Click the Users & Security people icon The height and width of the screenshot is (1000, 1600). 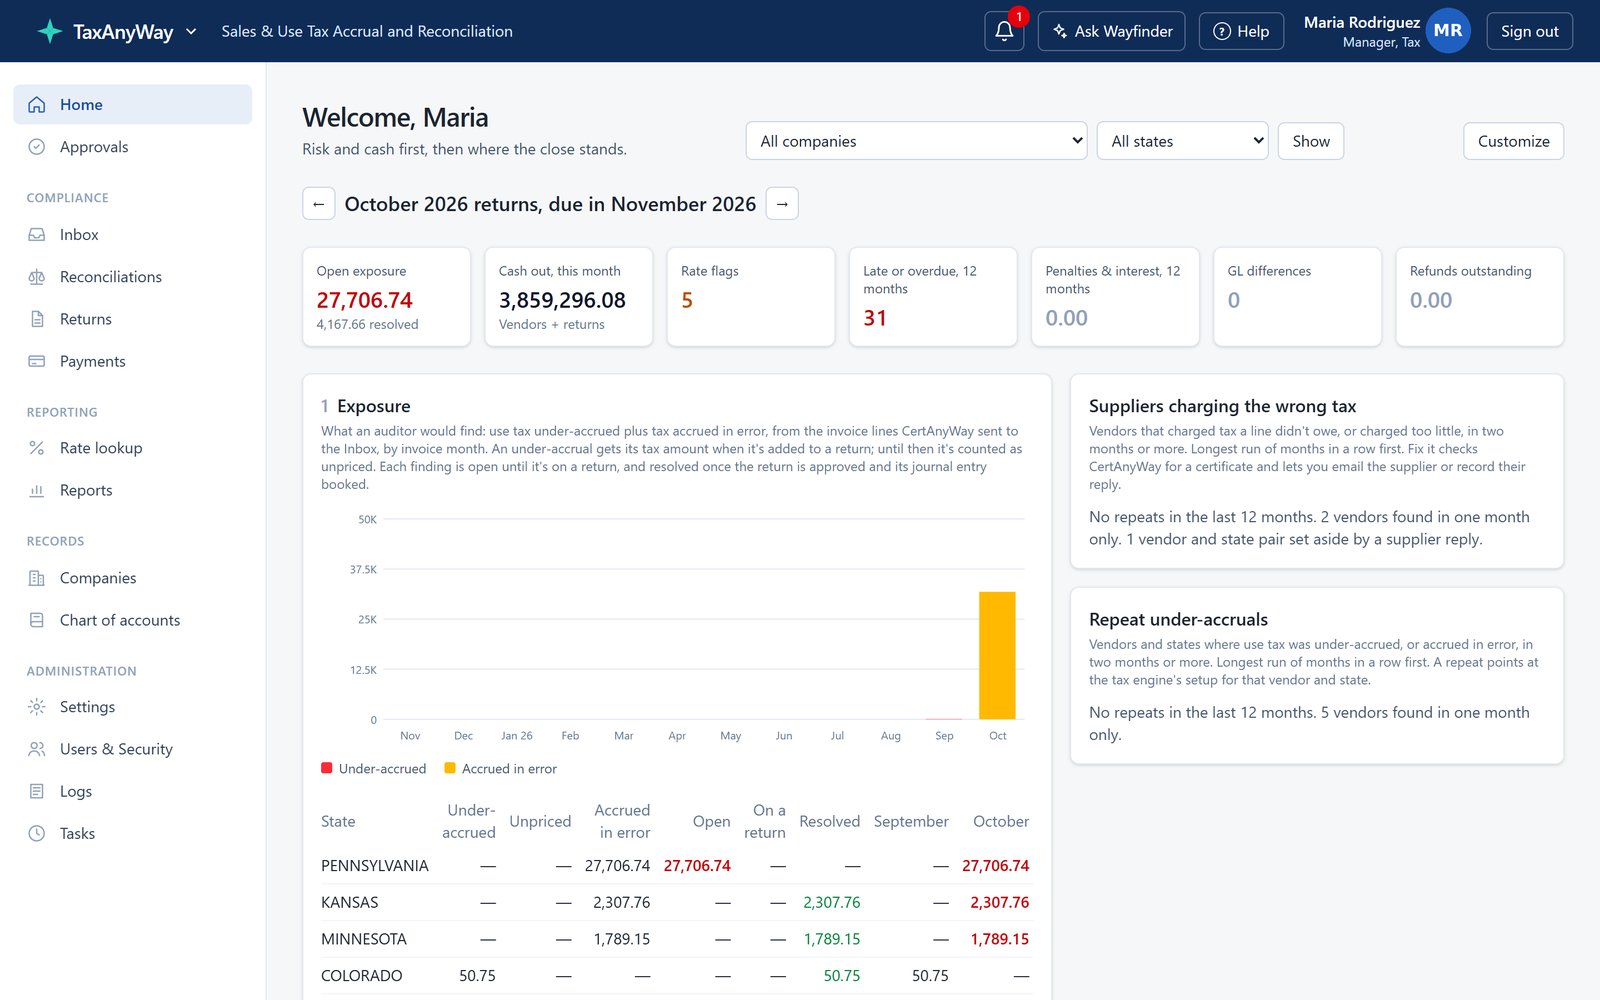[x=37, y=749]
